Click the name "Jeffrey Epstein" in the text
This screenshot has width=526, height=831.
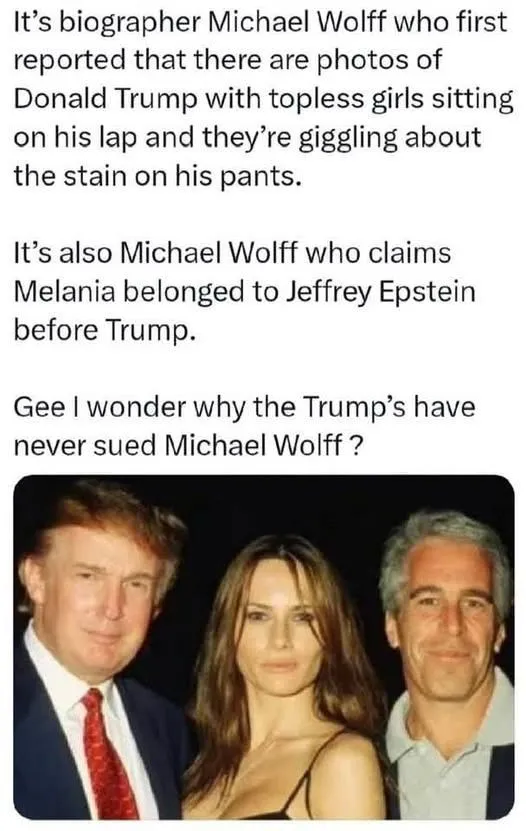point(380,292)
